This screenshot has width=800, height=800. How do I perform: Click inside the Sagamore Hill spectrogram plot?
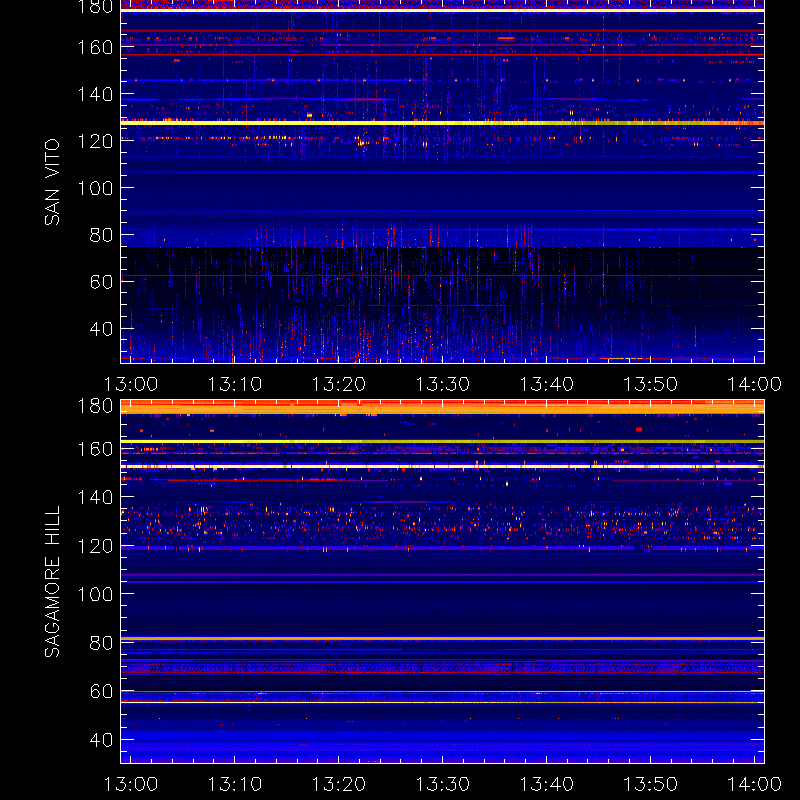click(442, 582)
